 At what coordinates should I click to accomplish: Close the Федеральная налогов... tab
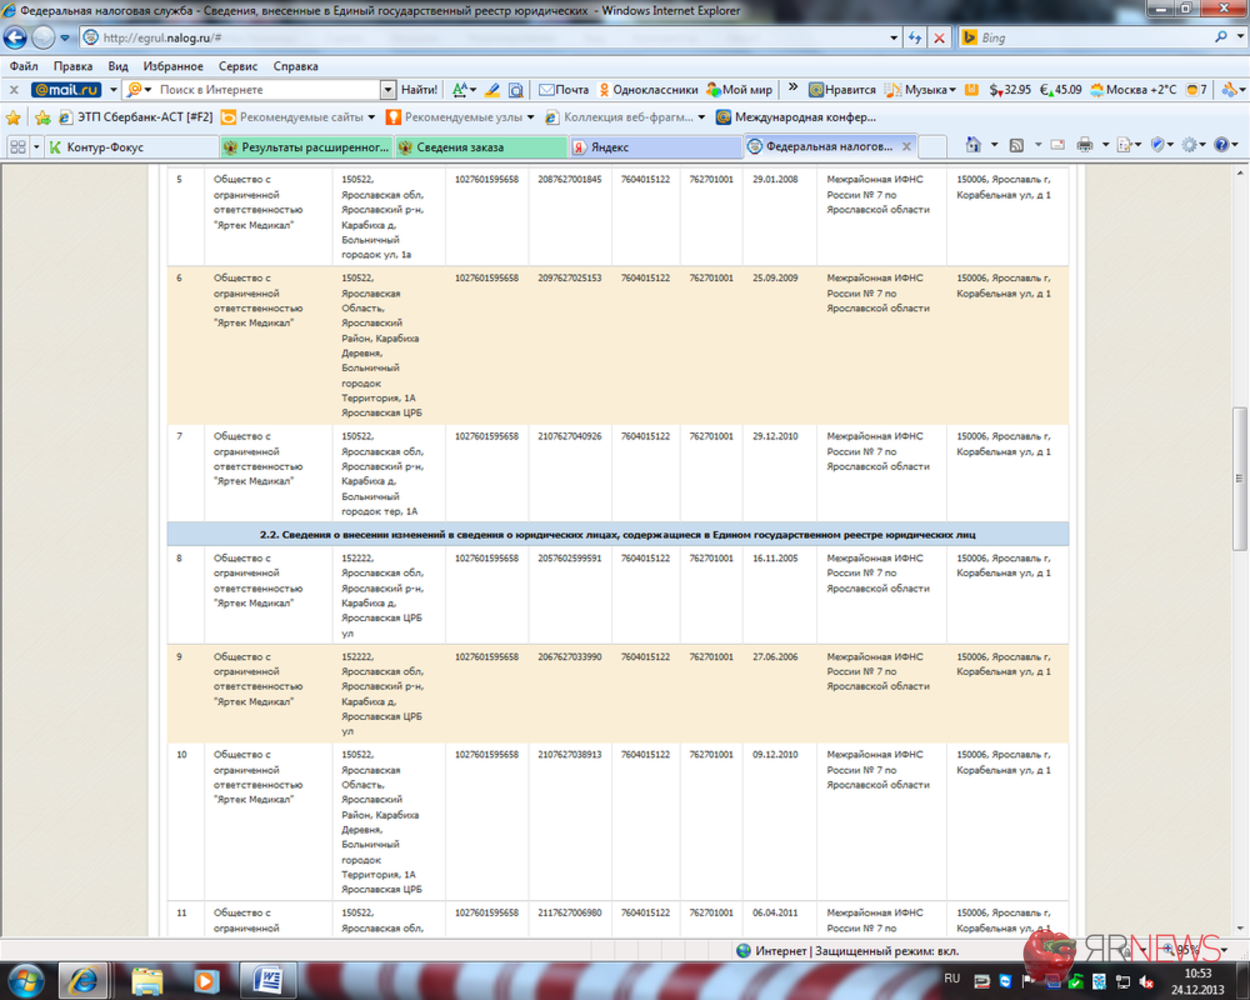point(907,146)
